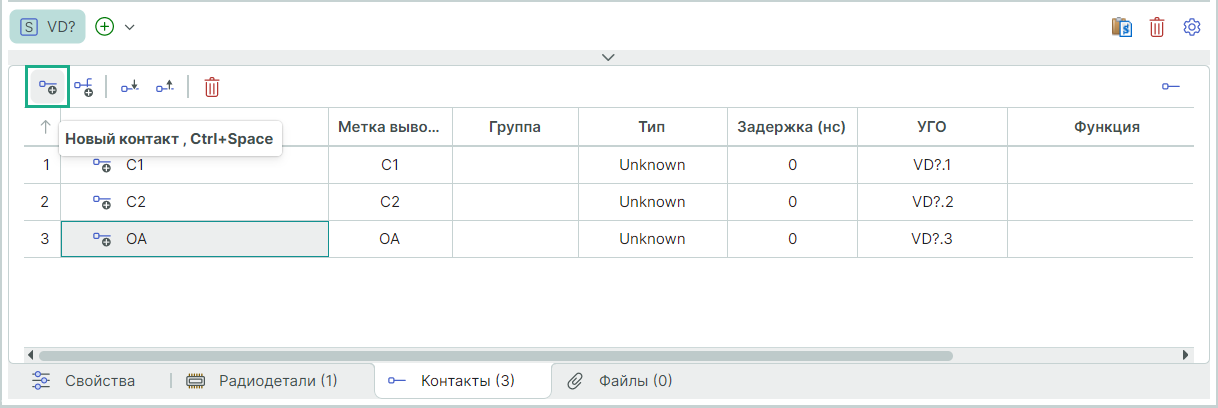Click the move contact up icon
1218x408 pixels.
(x=165, y=87)
